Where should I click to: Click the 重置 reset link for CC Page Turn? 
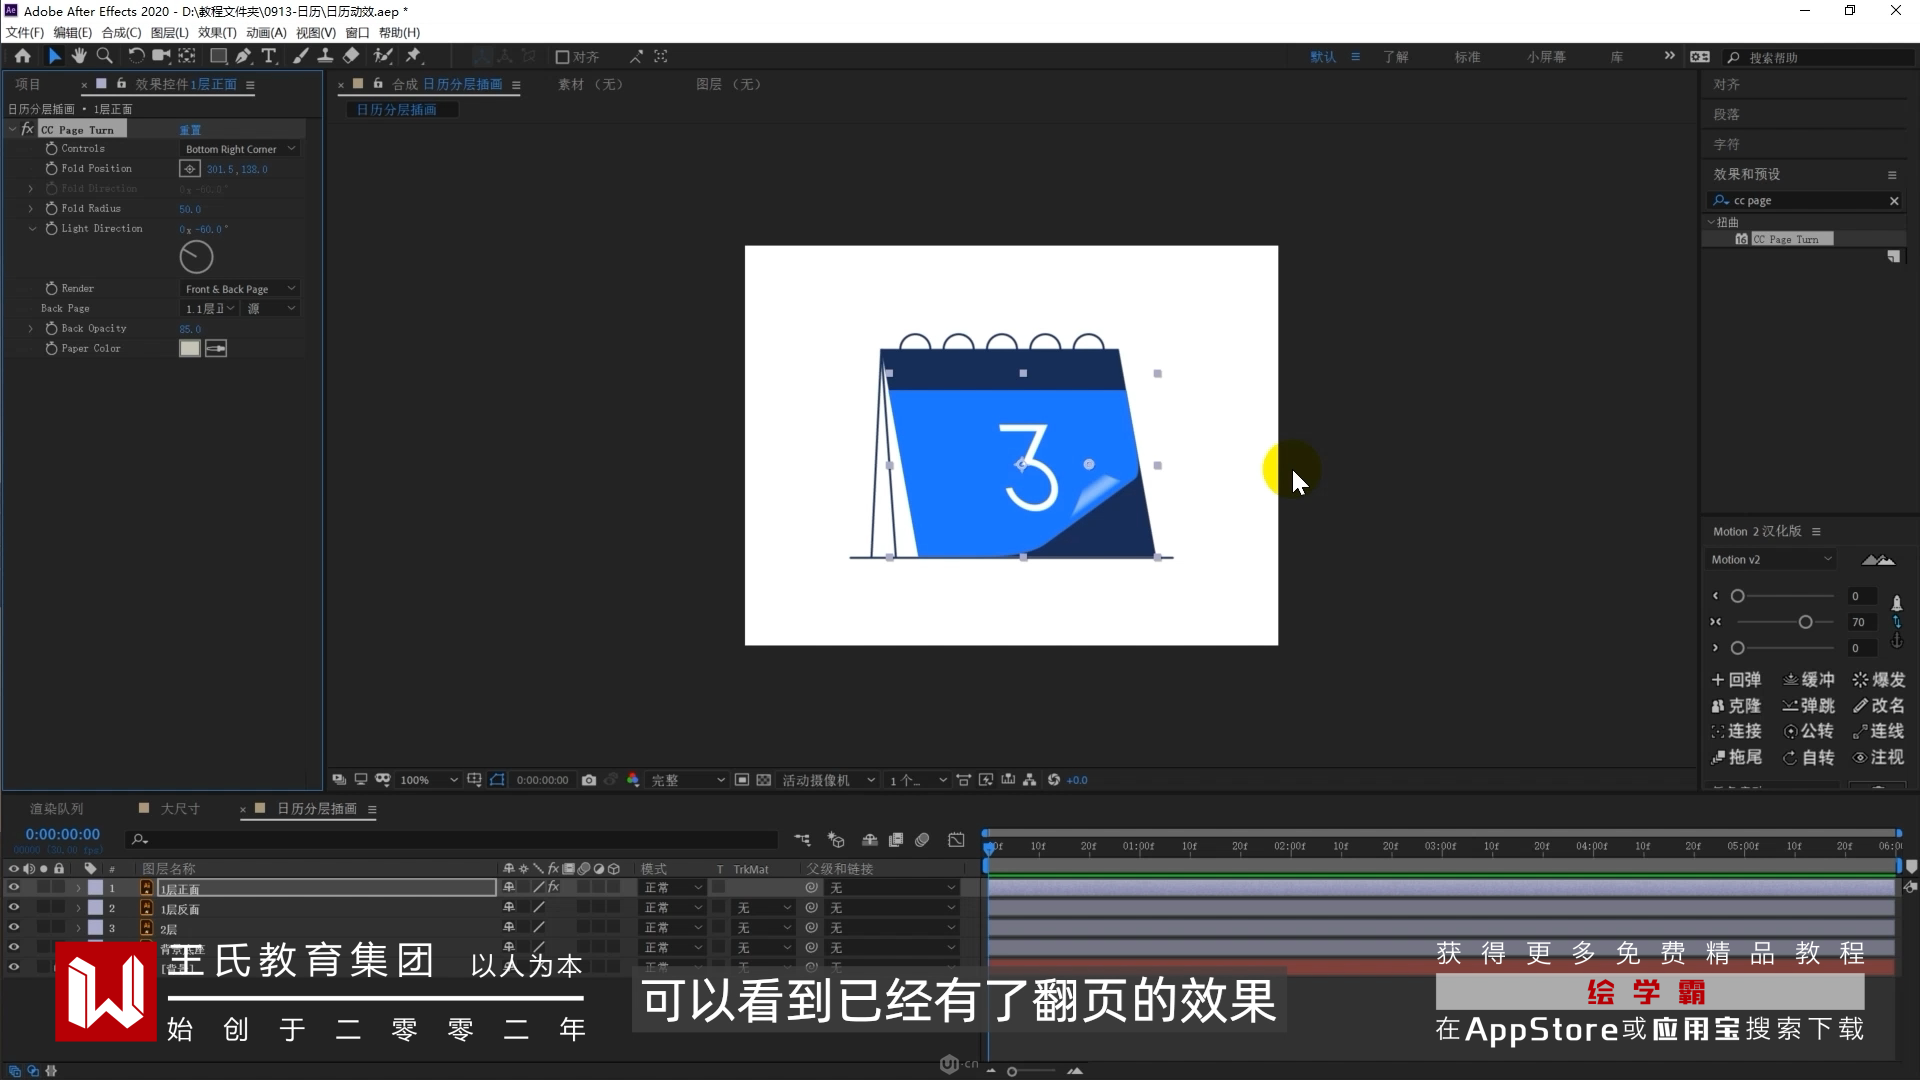pos(190,130)
